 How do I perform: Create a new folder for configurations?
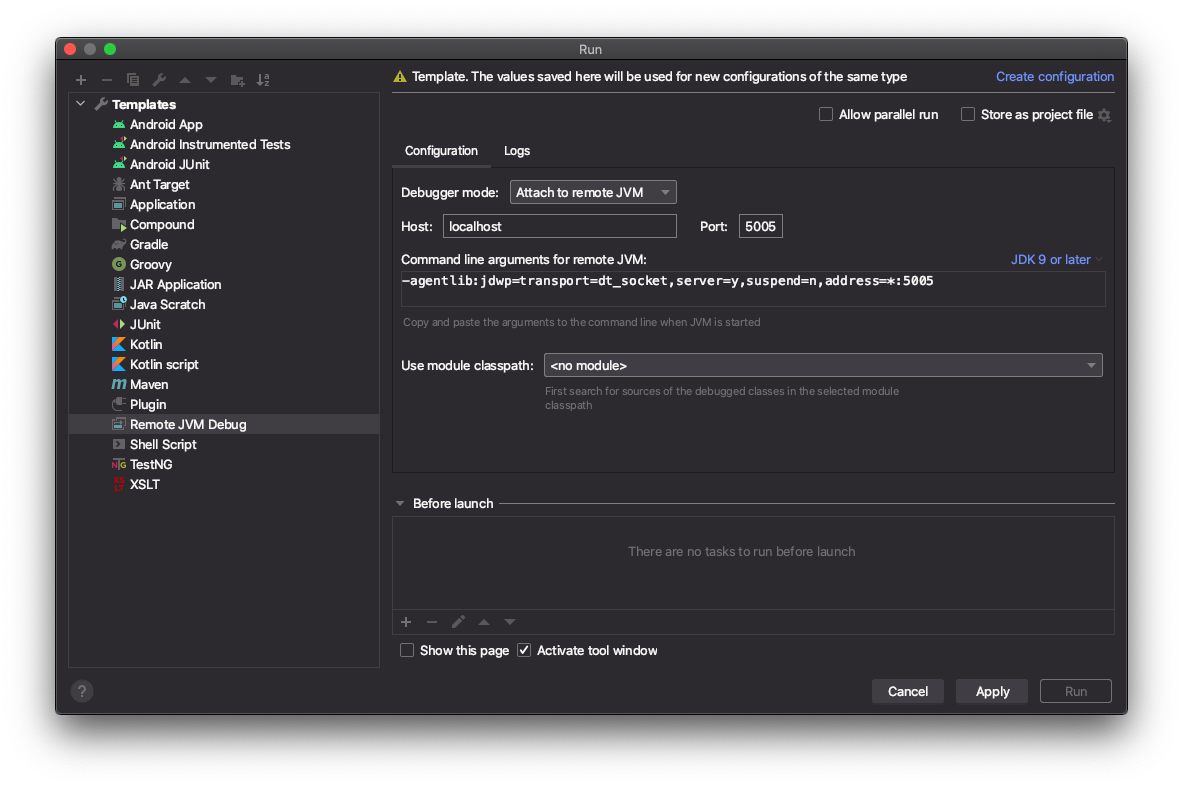click(x=237, y=80)
